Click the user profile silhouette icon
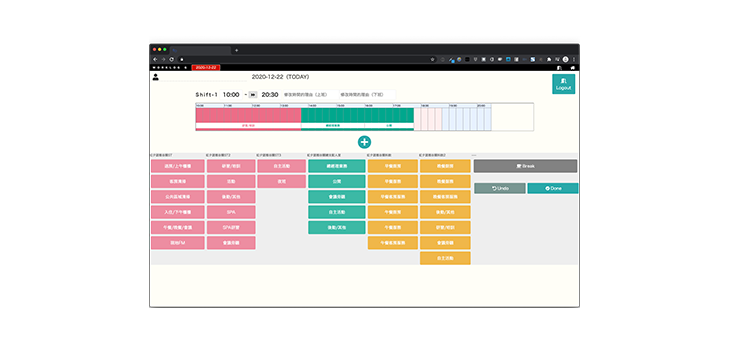 pos(155,77)
